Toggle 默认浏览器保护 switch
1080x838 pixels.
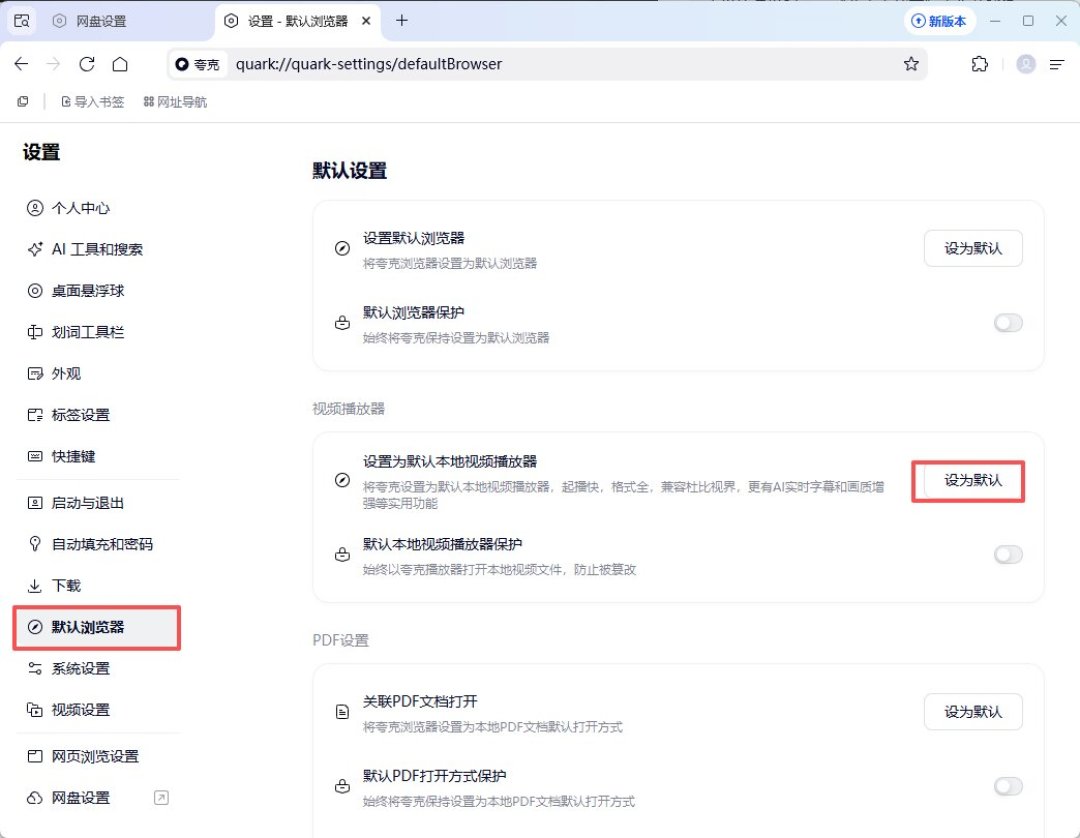pos(1008,323)
